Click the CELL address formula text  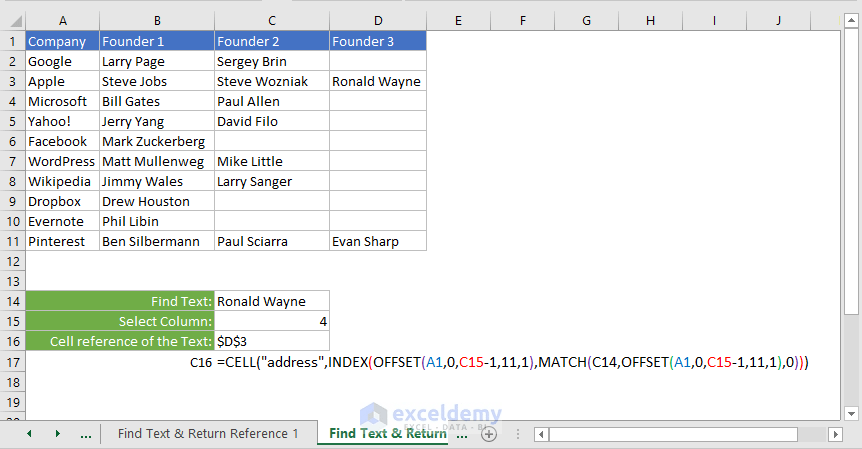tap(513, 362)
